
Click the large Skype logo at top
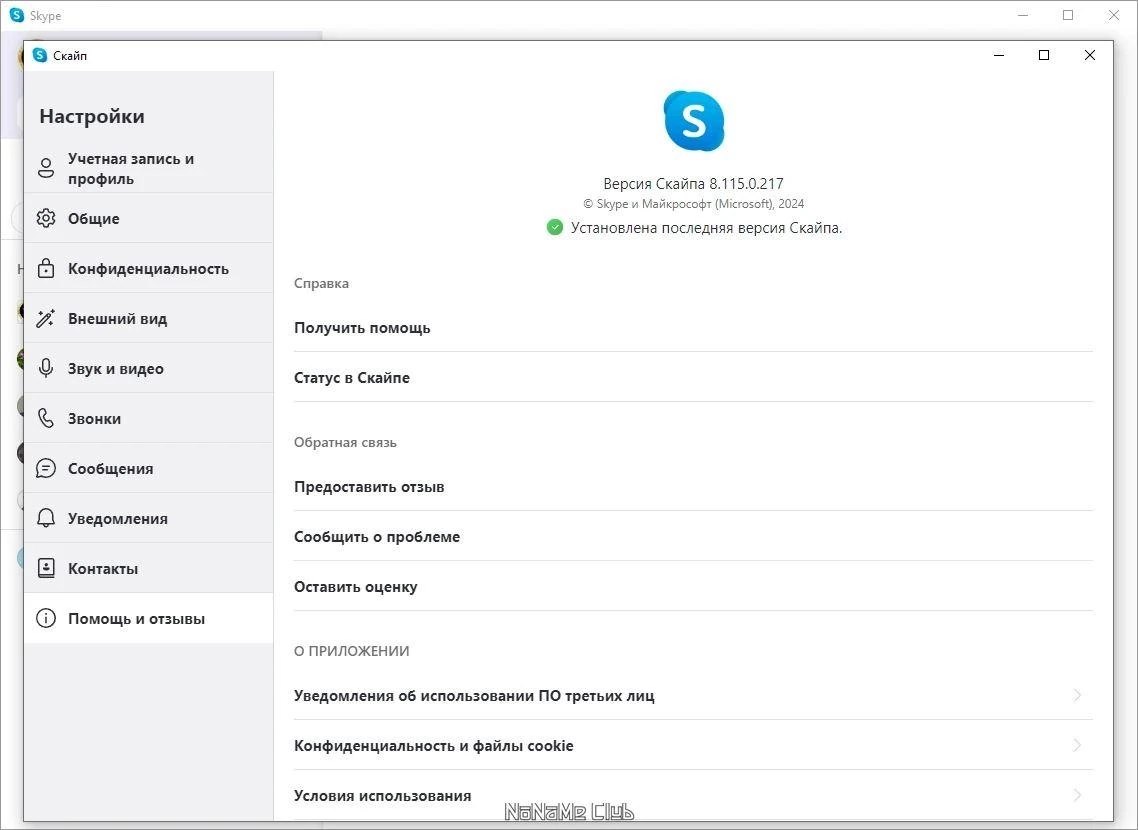click(x=694, y=121)
